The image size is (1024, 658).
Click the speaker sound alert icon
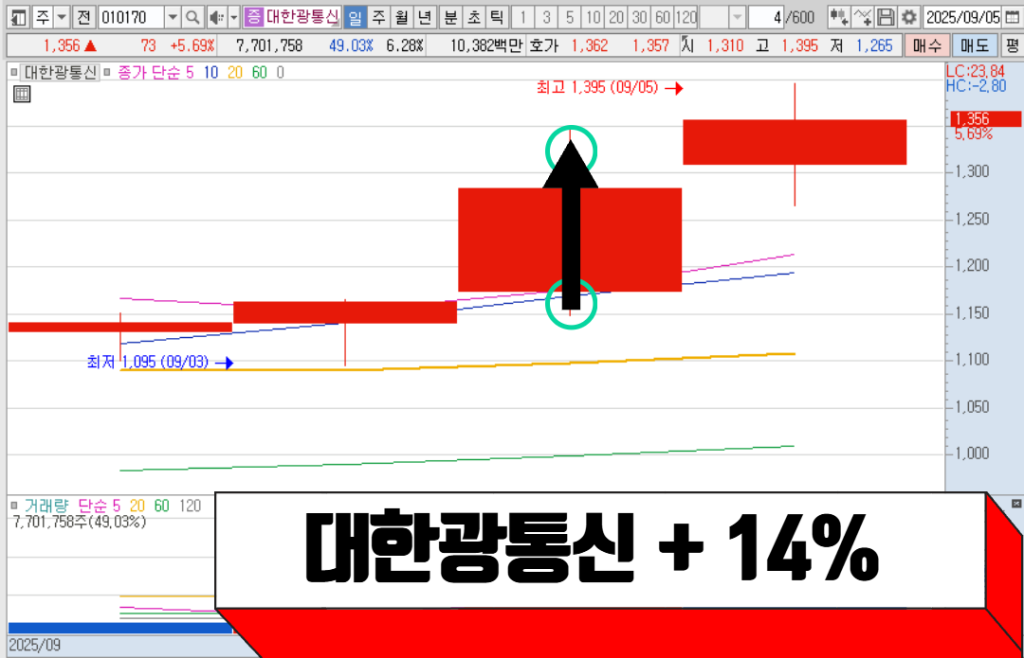(215, 17)
